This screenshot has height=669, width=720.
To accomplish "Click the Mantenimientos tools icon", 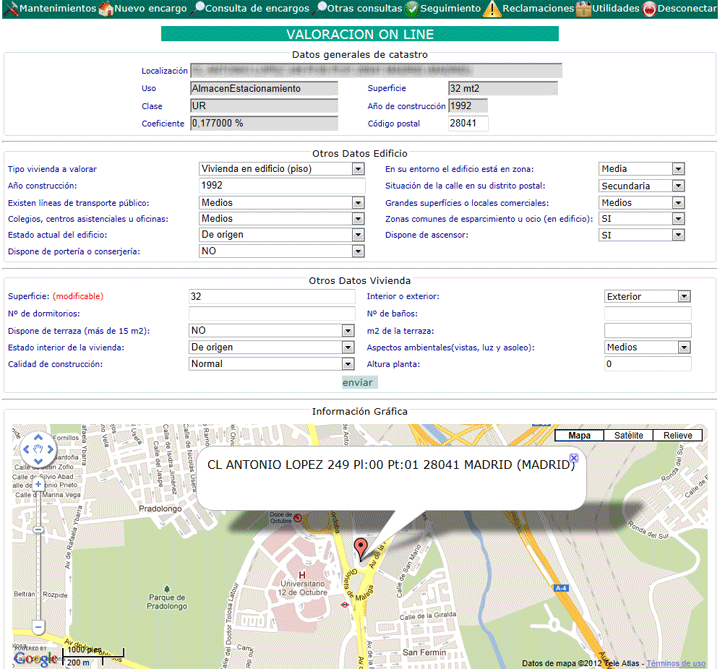I will tap(11, 8).
